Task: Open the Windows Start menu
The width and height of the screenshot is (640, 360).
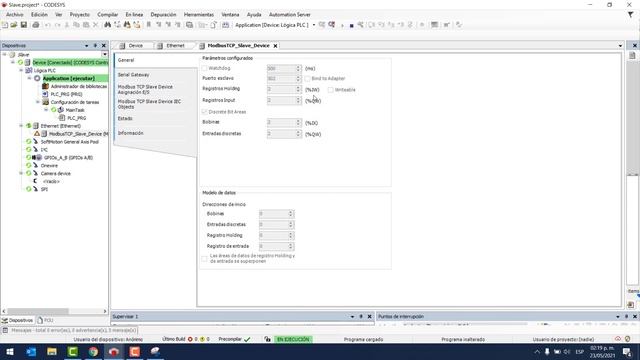Action: coord(10,351)
